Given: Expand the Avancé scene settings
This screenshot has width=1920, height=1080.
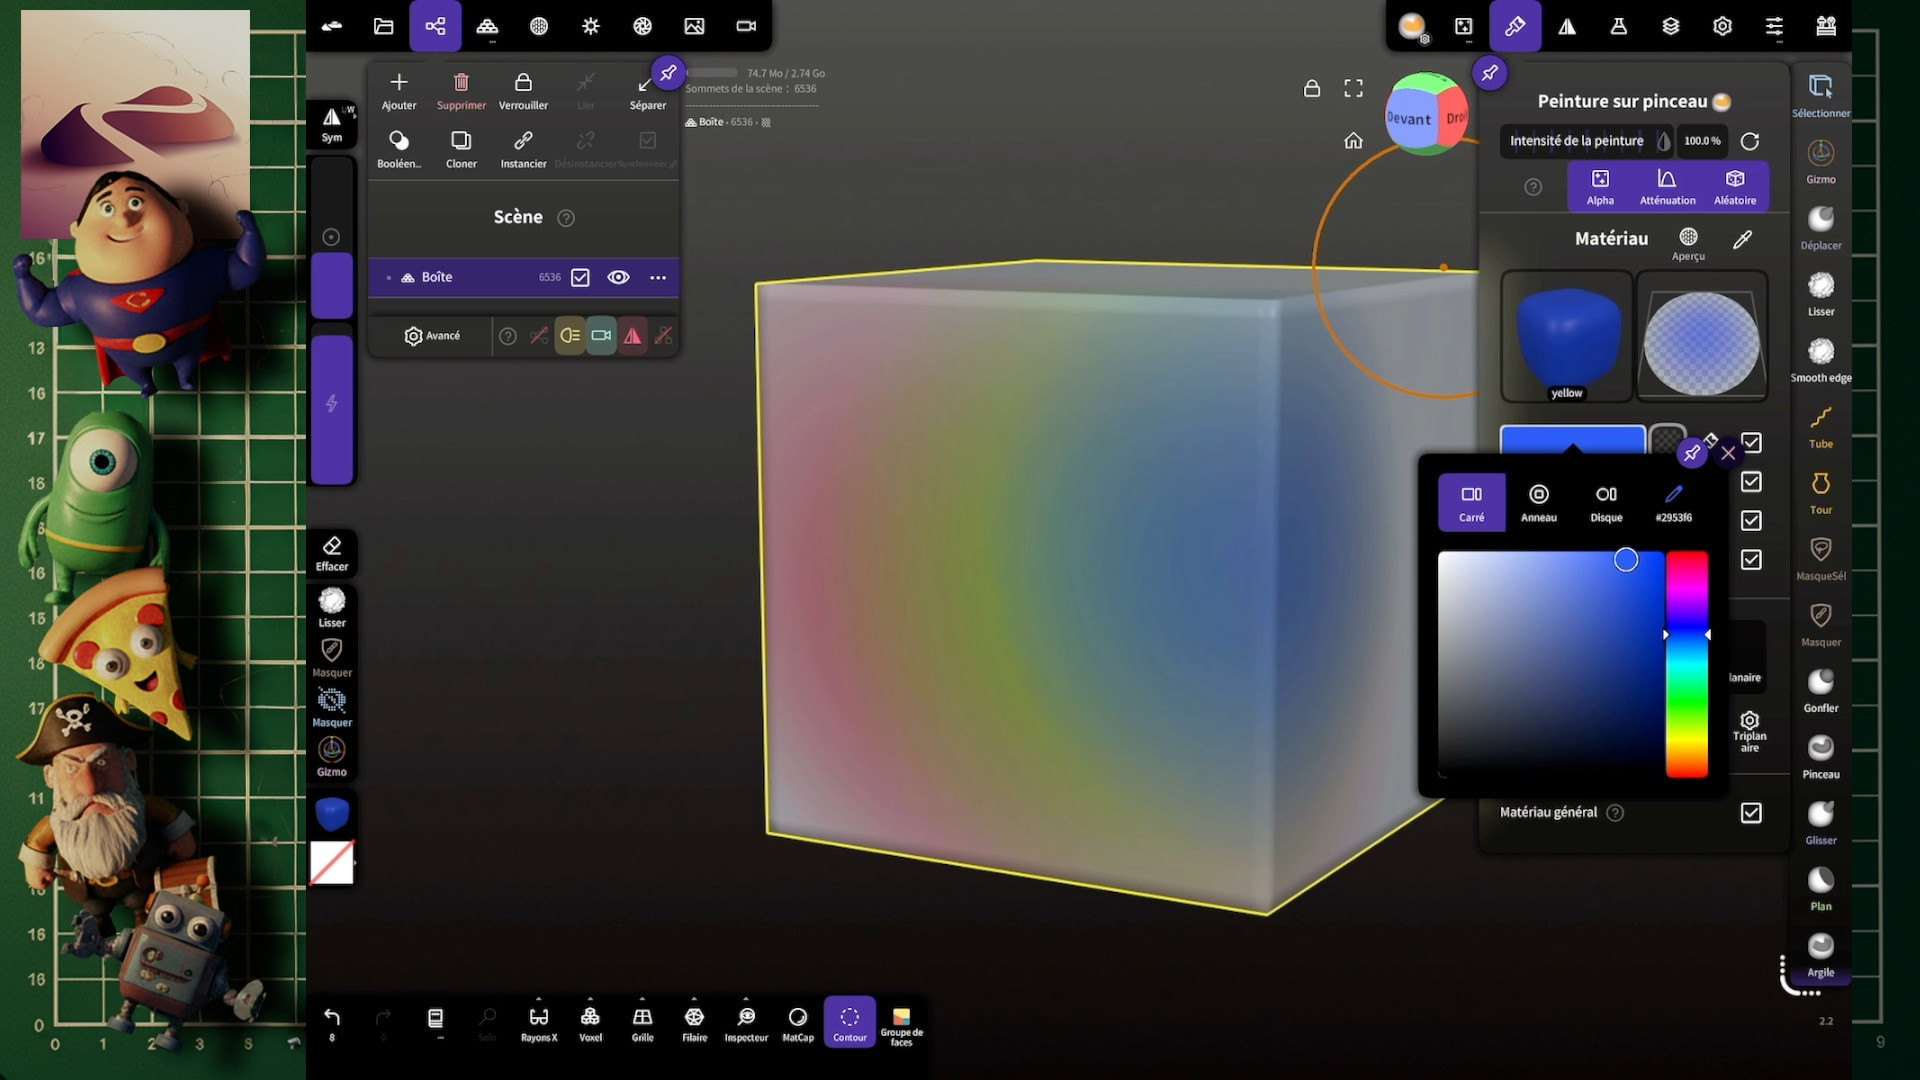Looking at the screenshot, I should (432, 336).
